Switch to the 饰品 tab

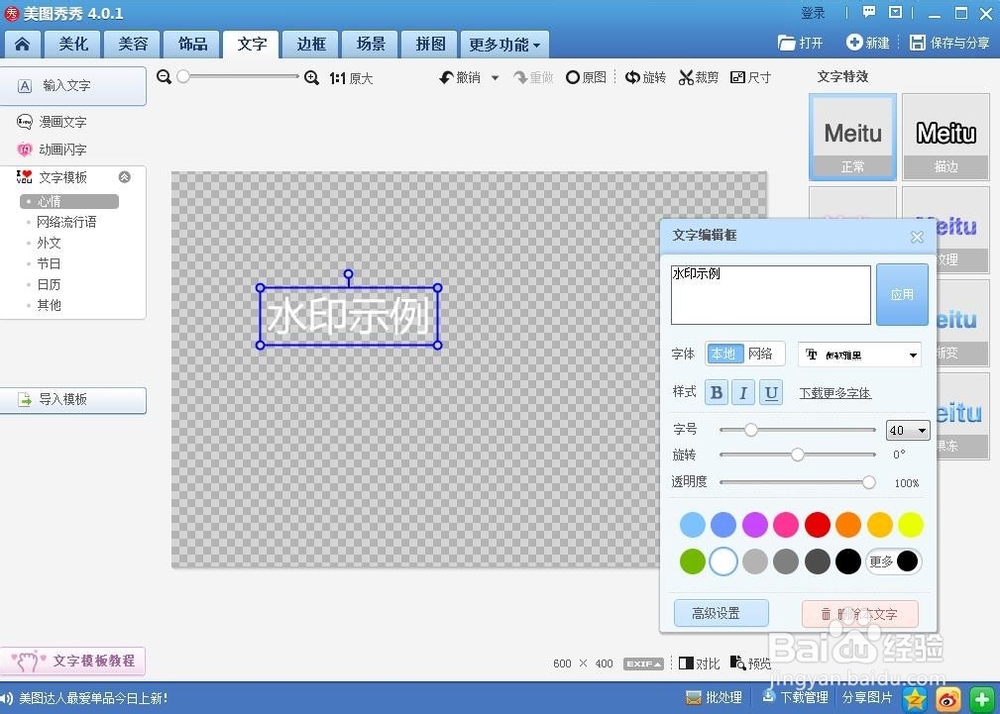pos(193,44)
